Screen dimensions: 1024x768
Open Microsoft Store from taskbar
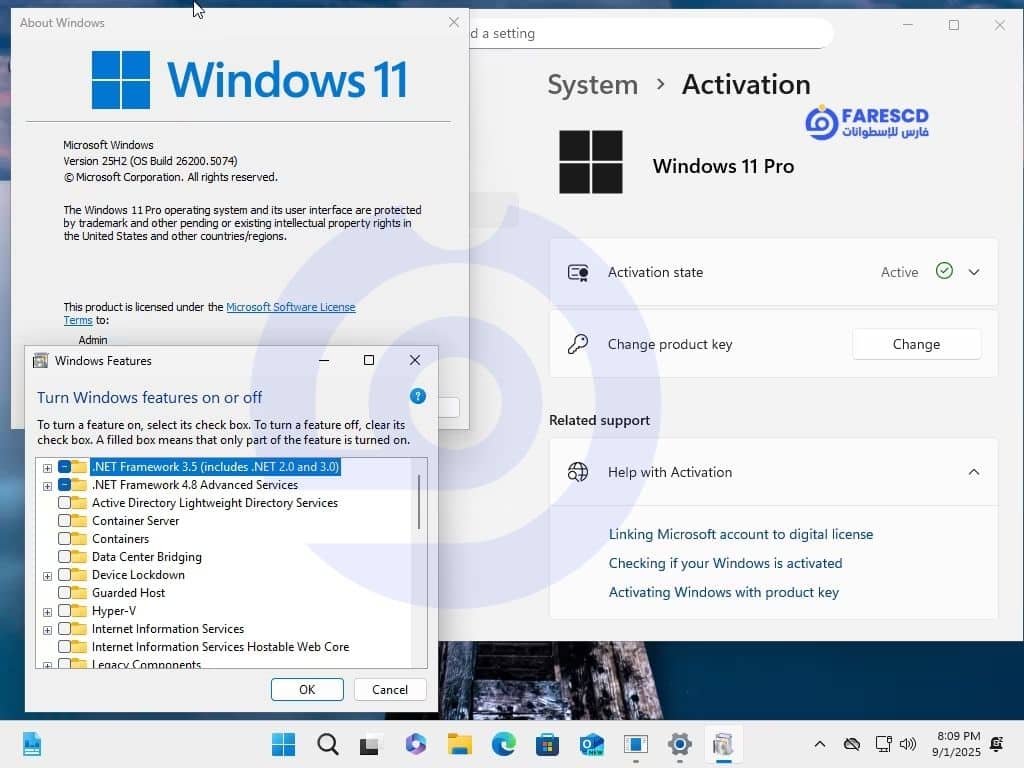coord(547,744)
